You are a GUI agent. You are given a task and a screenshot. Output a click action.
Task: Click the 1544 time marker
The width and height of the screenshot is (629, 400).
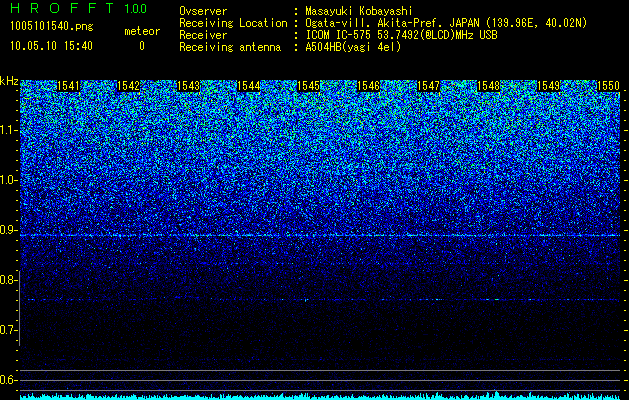[249, 86]
